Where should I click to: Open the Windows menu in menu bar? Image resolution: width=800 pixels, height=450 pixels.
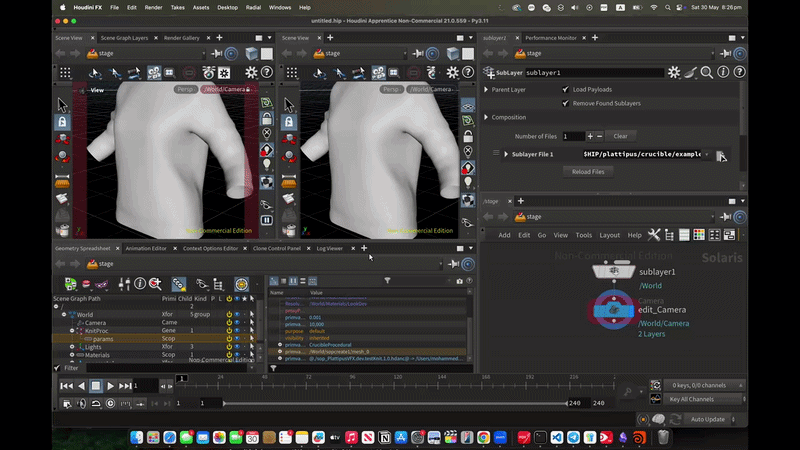pos(280,8)
